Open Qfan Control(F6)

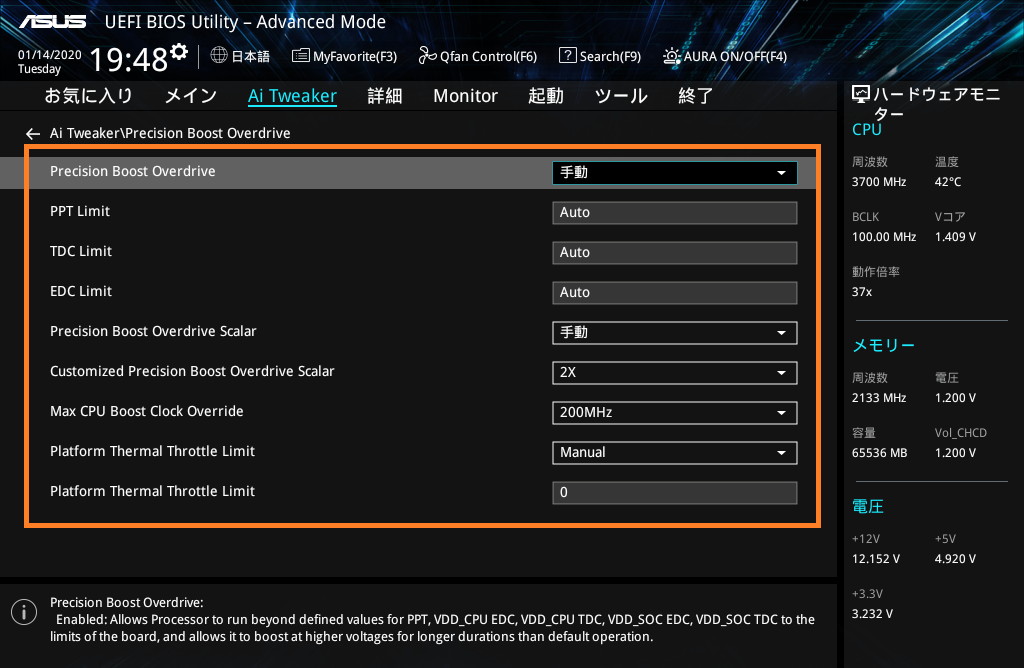point(477,56)
